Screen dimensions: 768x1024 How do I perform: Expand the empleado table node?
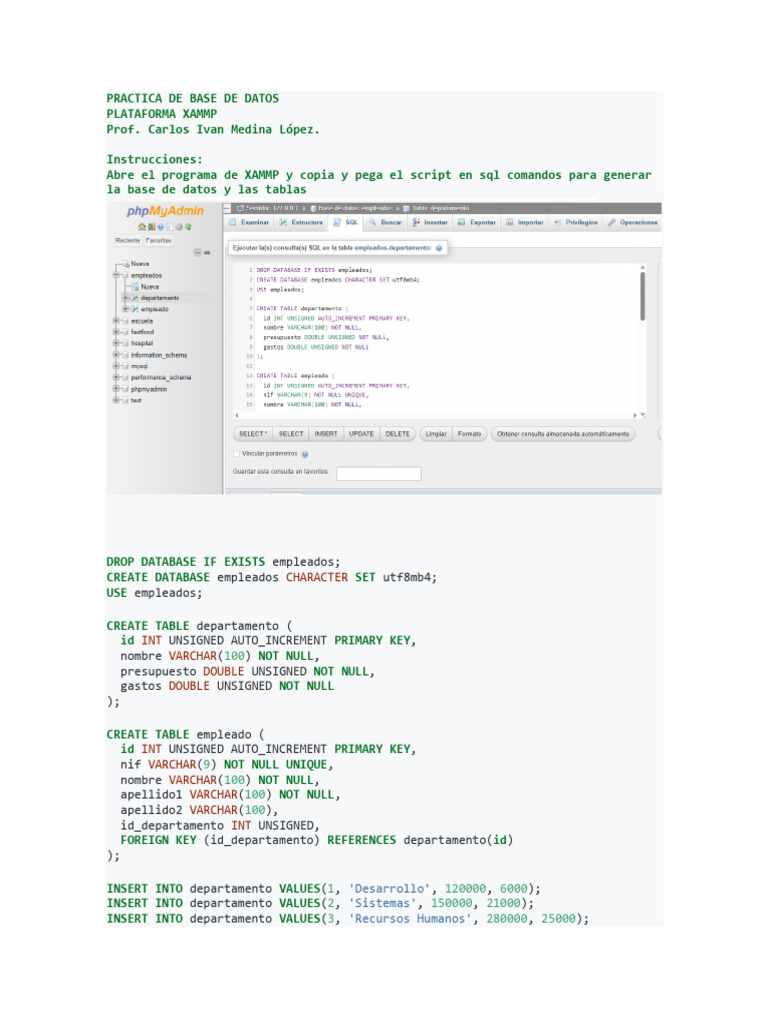pos(125,309)
